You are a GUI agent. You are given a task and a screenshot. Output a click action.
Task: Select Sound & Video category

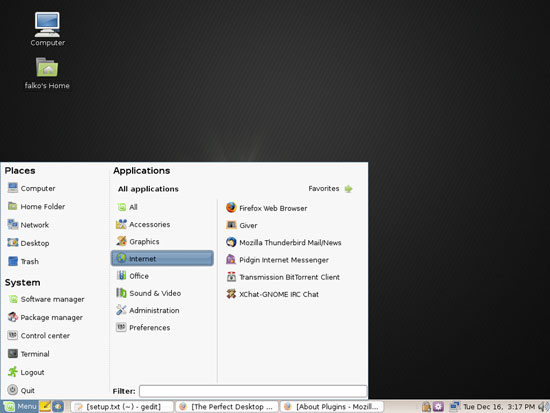162,293
